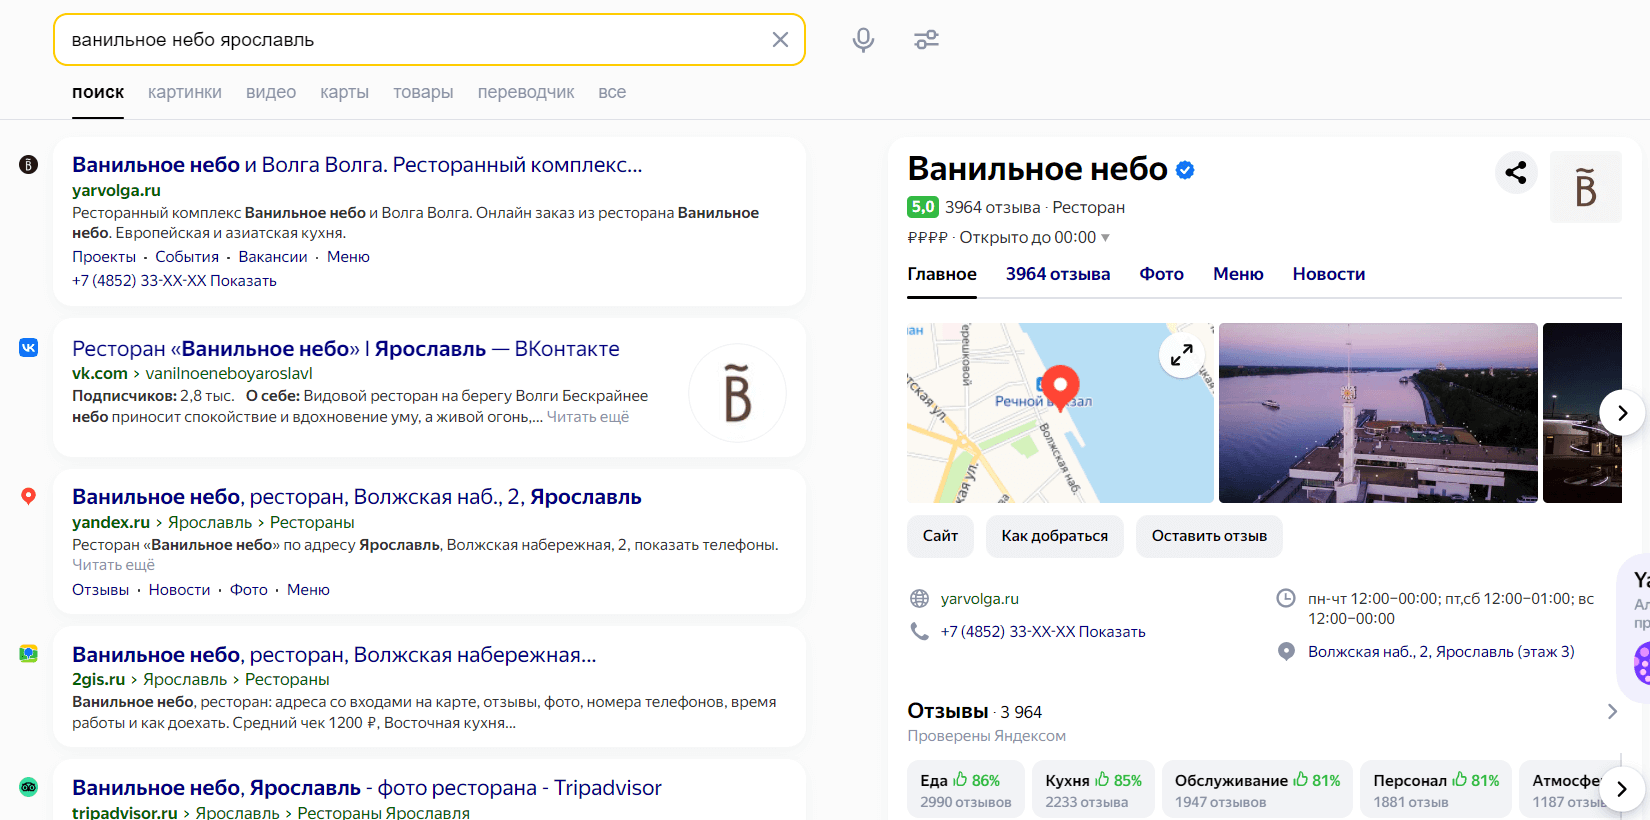Open the Новости tab in the card
This screenshot has width=1650, height=820.
[1329, 274]
